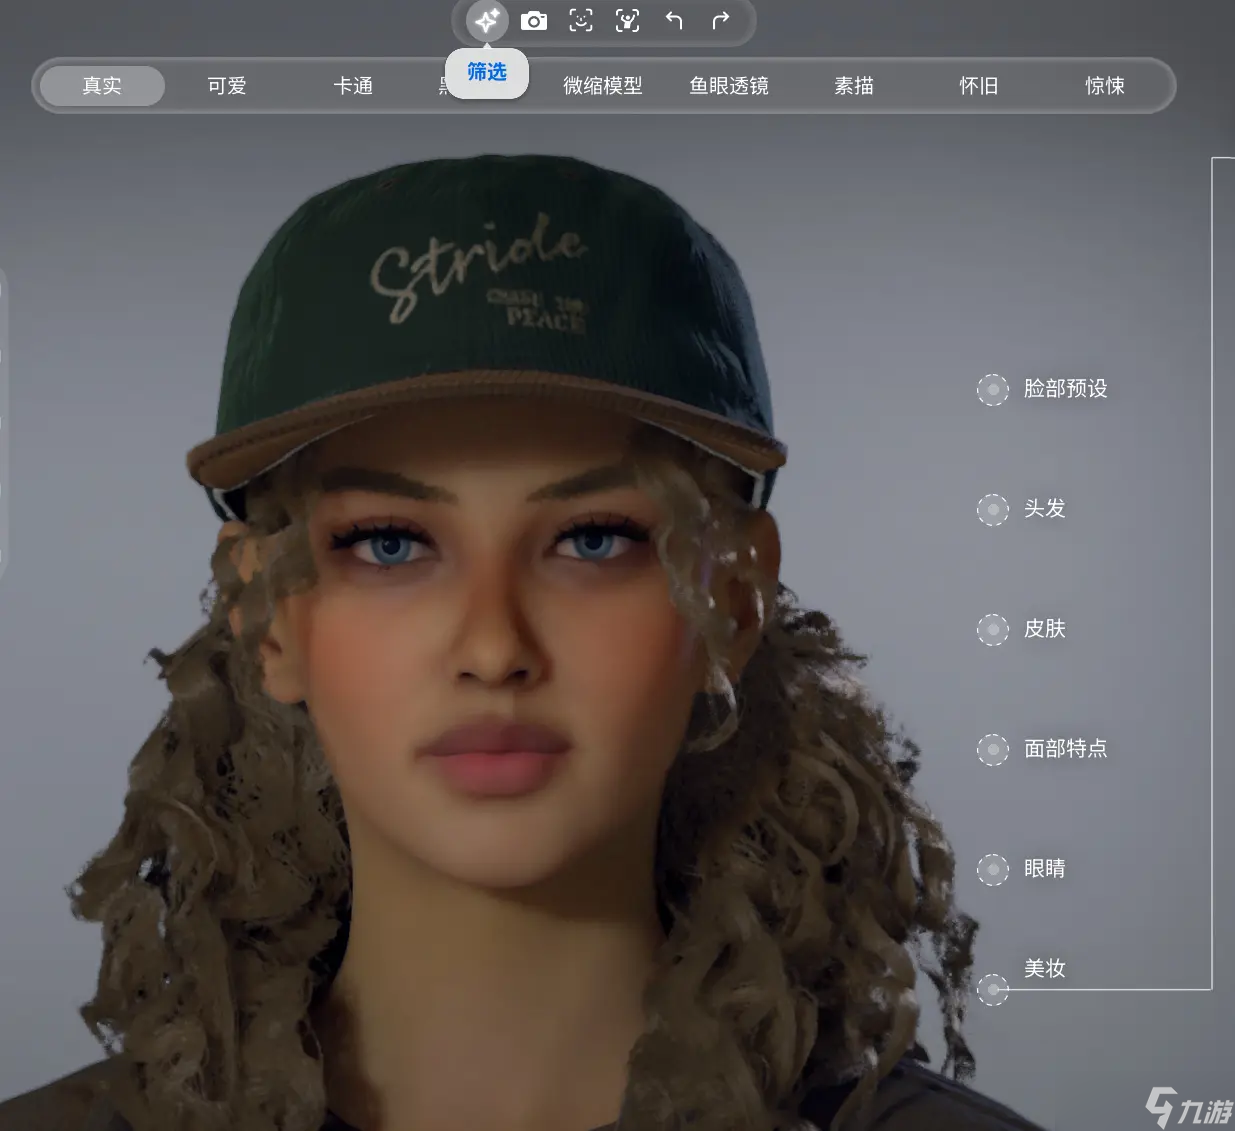Select the full-body pose capture icon
This screenshot has height=1131, width=1235.
coord(627,21)
